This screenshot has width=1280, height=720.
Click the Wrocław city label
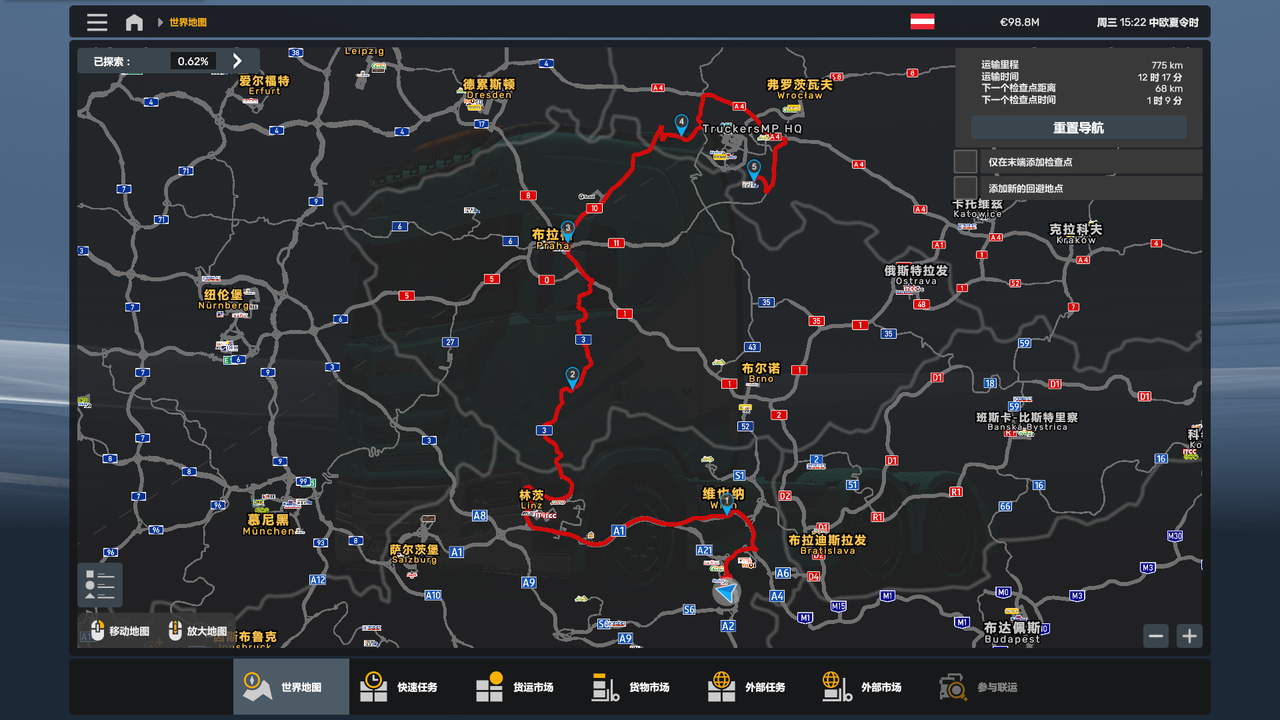pyautogui.click(x=799, y=90)
